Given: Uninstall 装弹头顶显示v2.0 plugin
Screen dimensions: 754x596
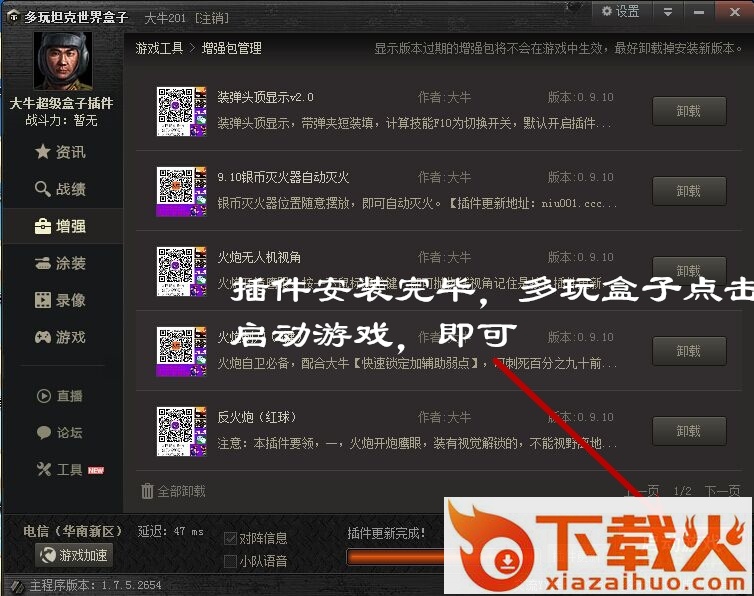Looking at the screenshot, I should click(689, 111).
